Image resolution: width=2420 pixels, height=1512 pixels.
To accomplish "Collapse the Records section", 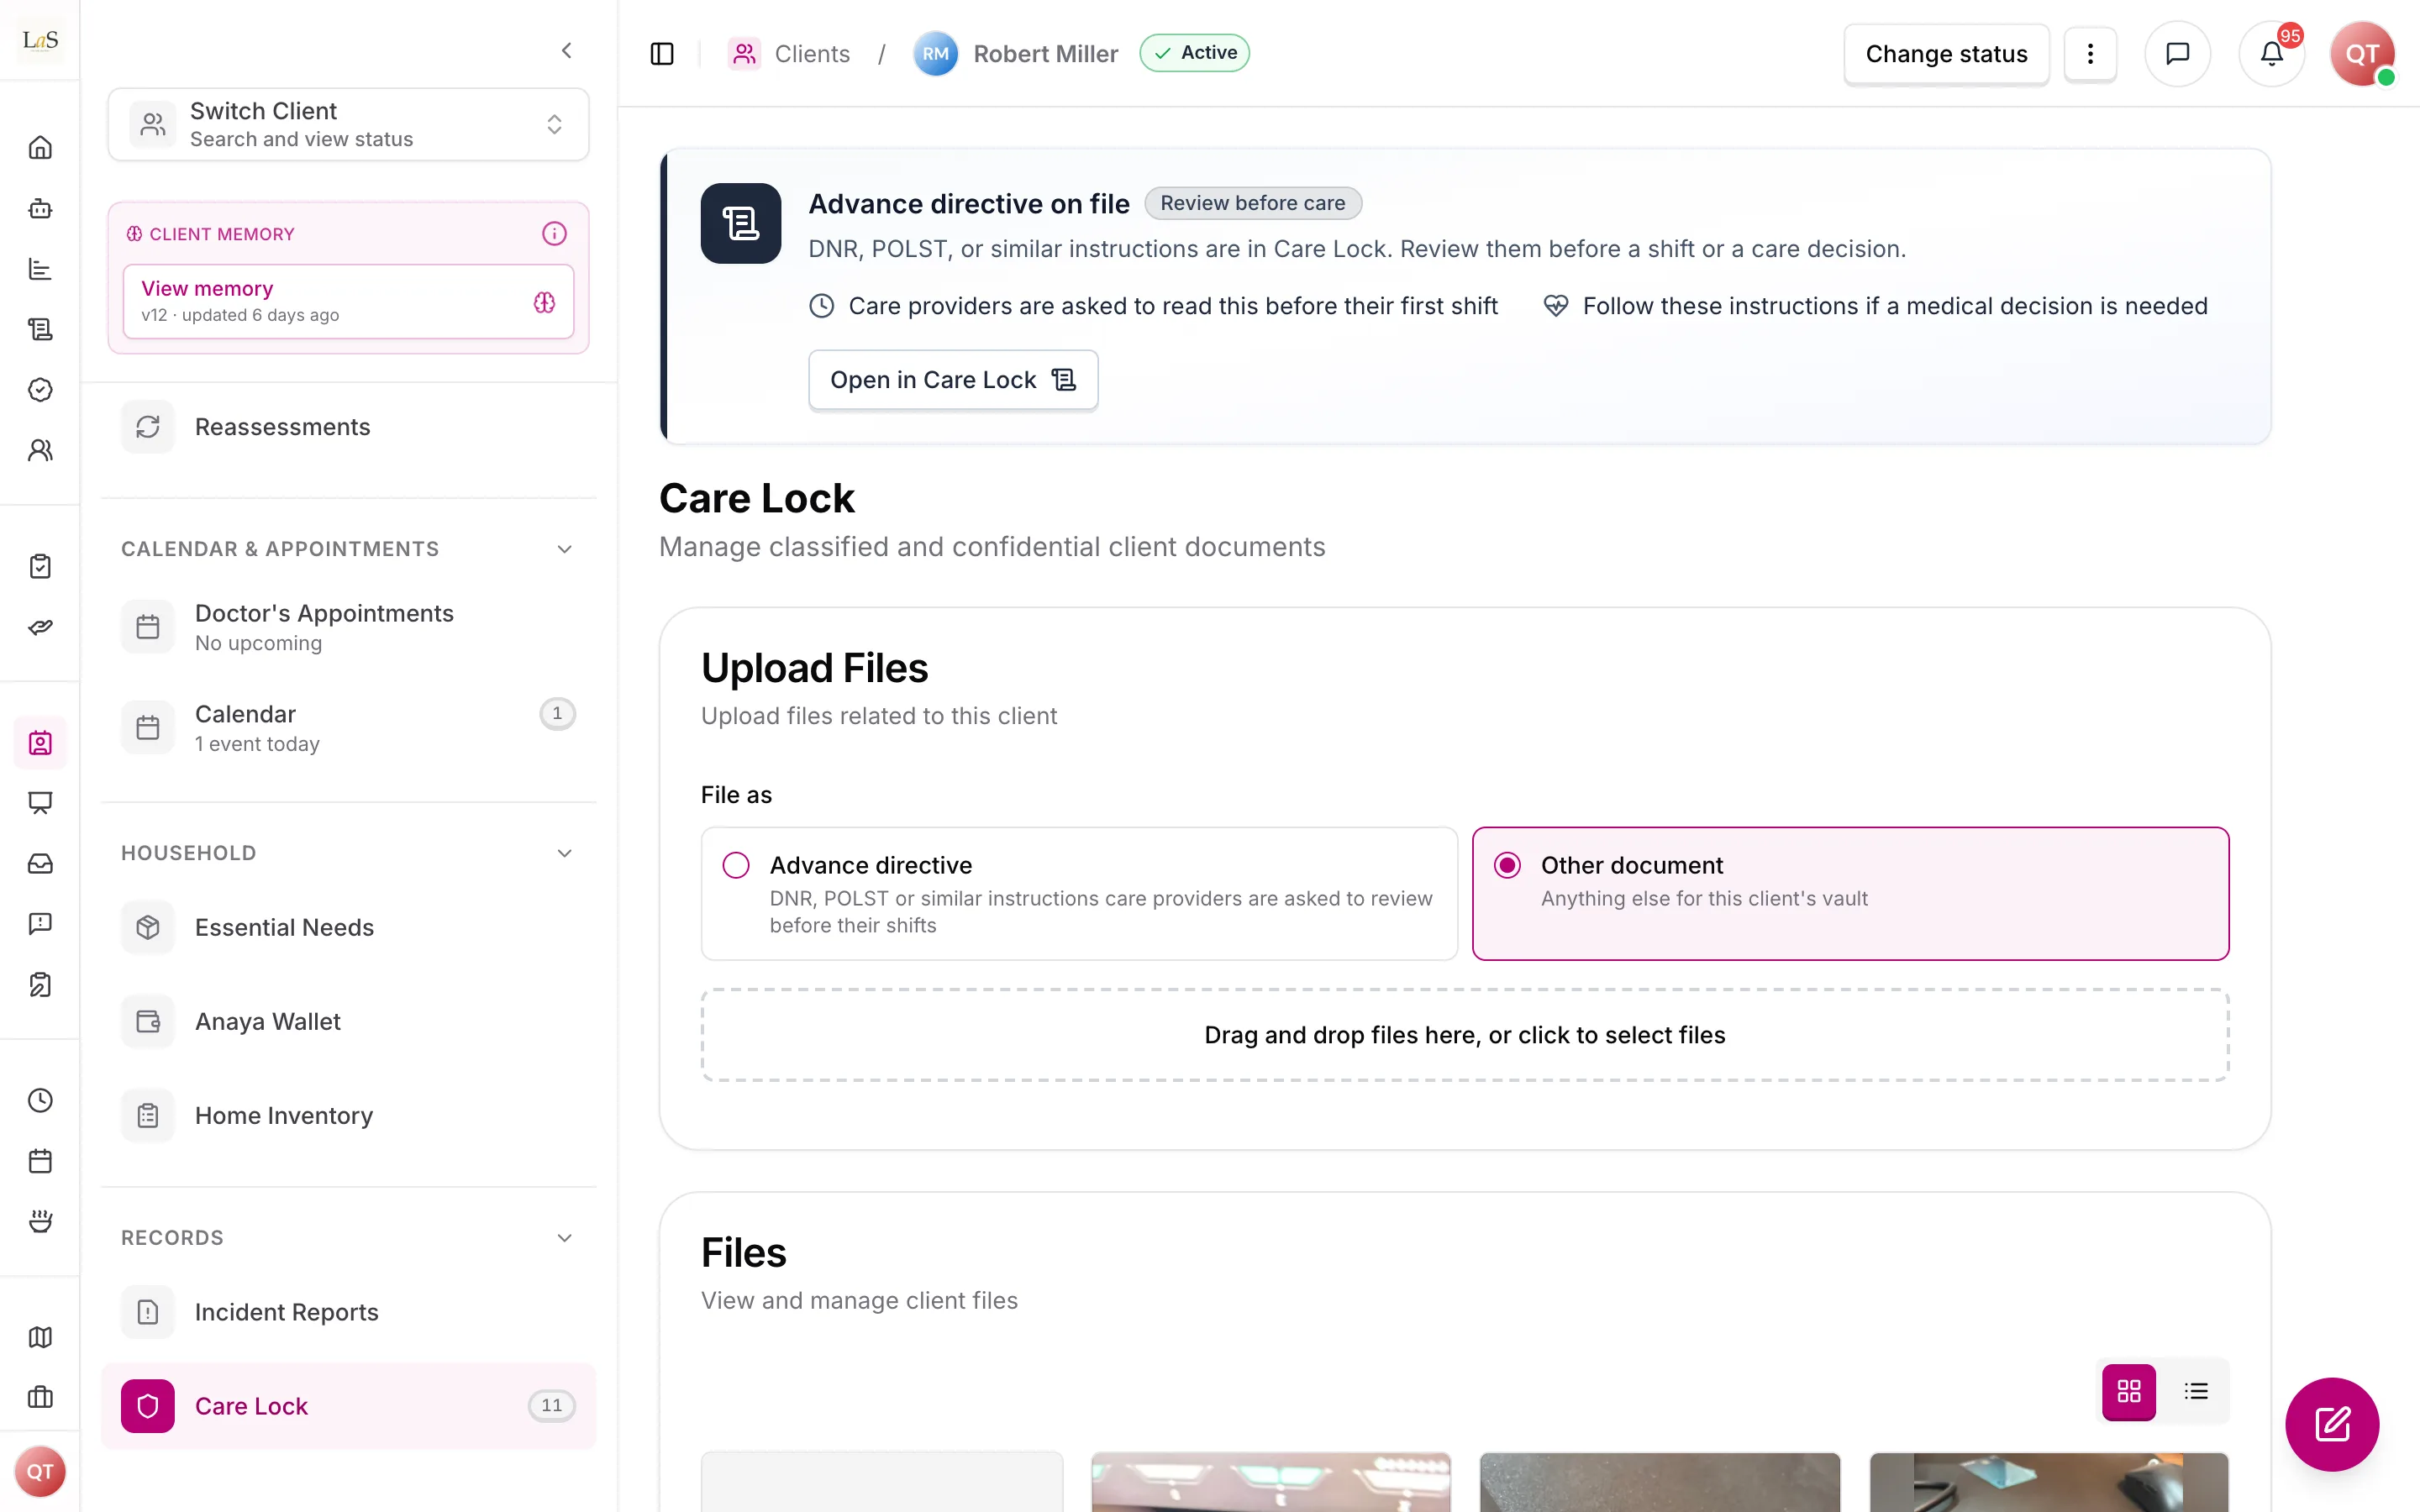I will pyautogui.click(x=348, y=1238).
